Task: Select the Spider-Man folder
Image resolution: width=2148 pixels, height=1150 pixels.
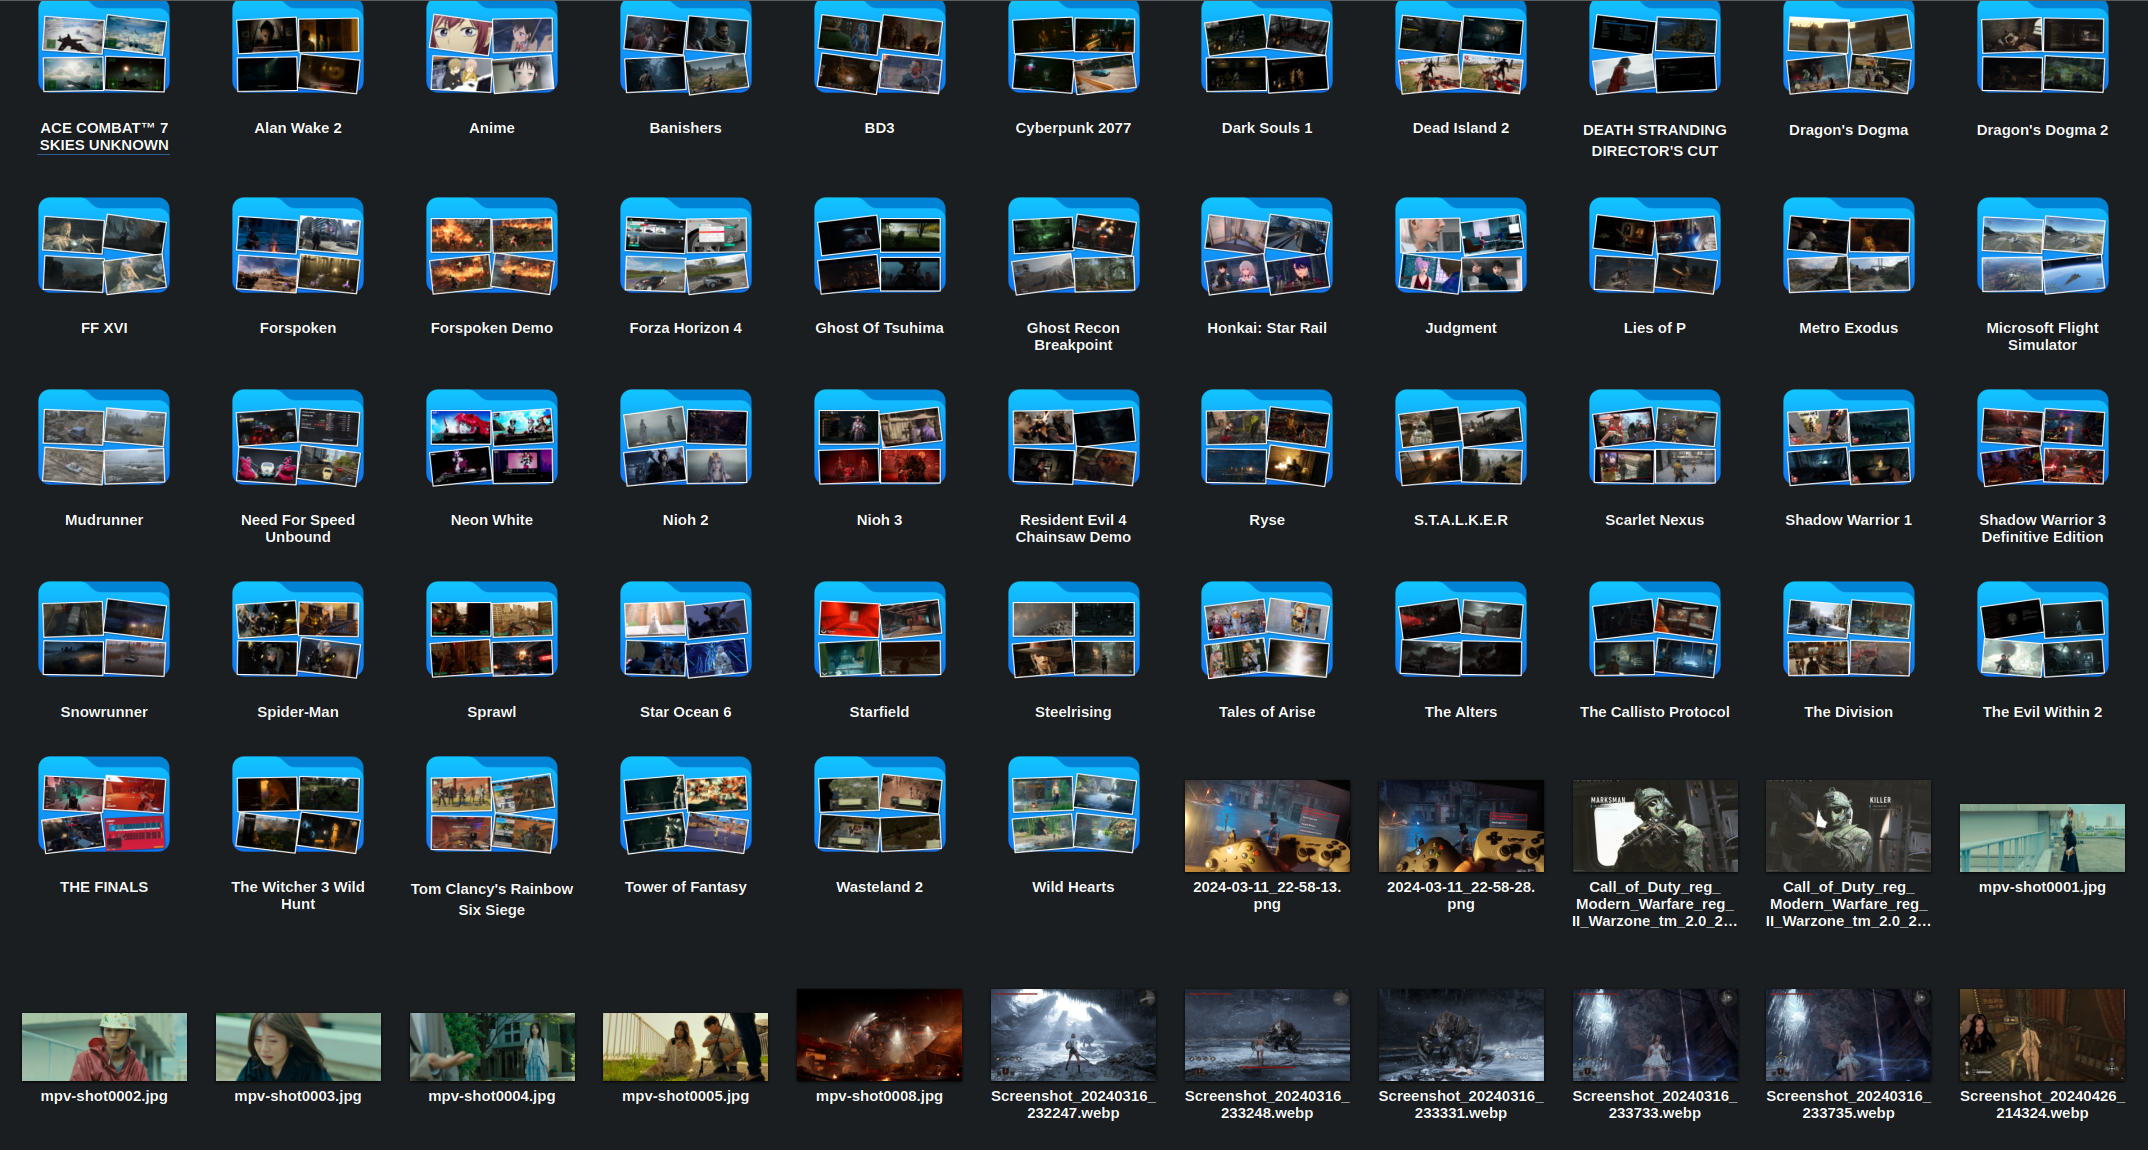Action: (298, 630)
